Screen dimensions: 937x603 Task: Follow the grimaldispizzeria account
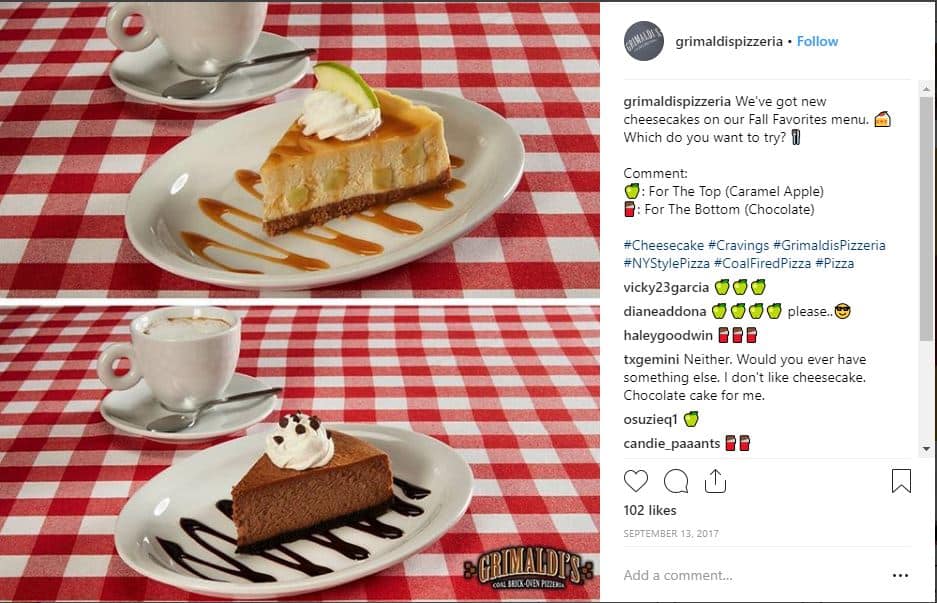tap(817, 41)
